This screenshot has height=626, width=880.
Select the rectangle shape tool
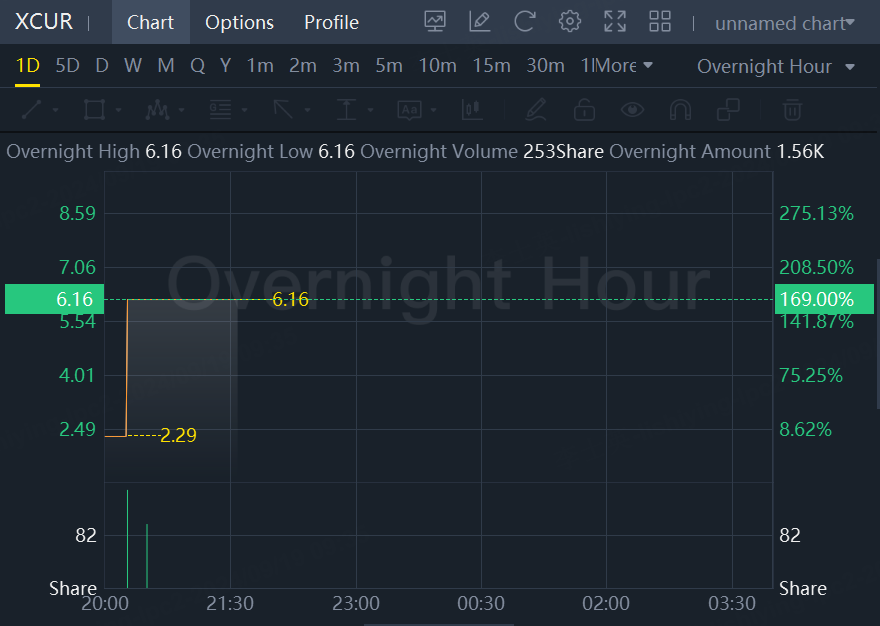click(x=94, y=109)
